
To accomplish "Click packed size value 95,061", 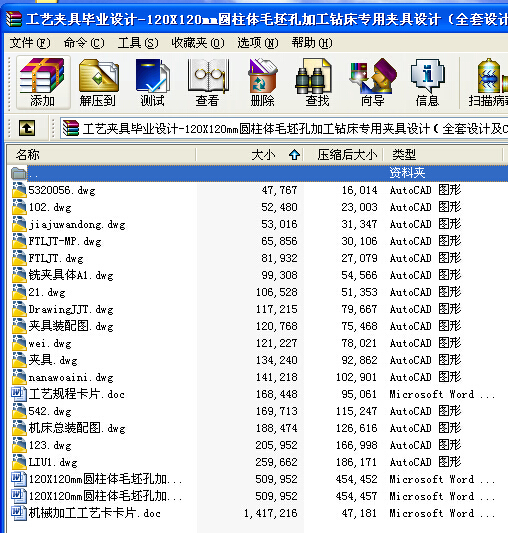I will 359,394.
